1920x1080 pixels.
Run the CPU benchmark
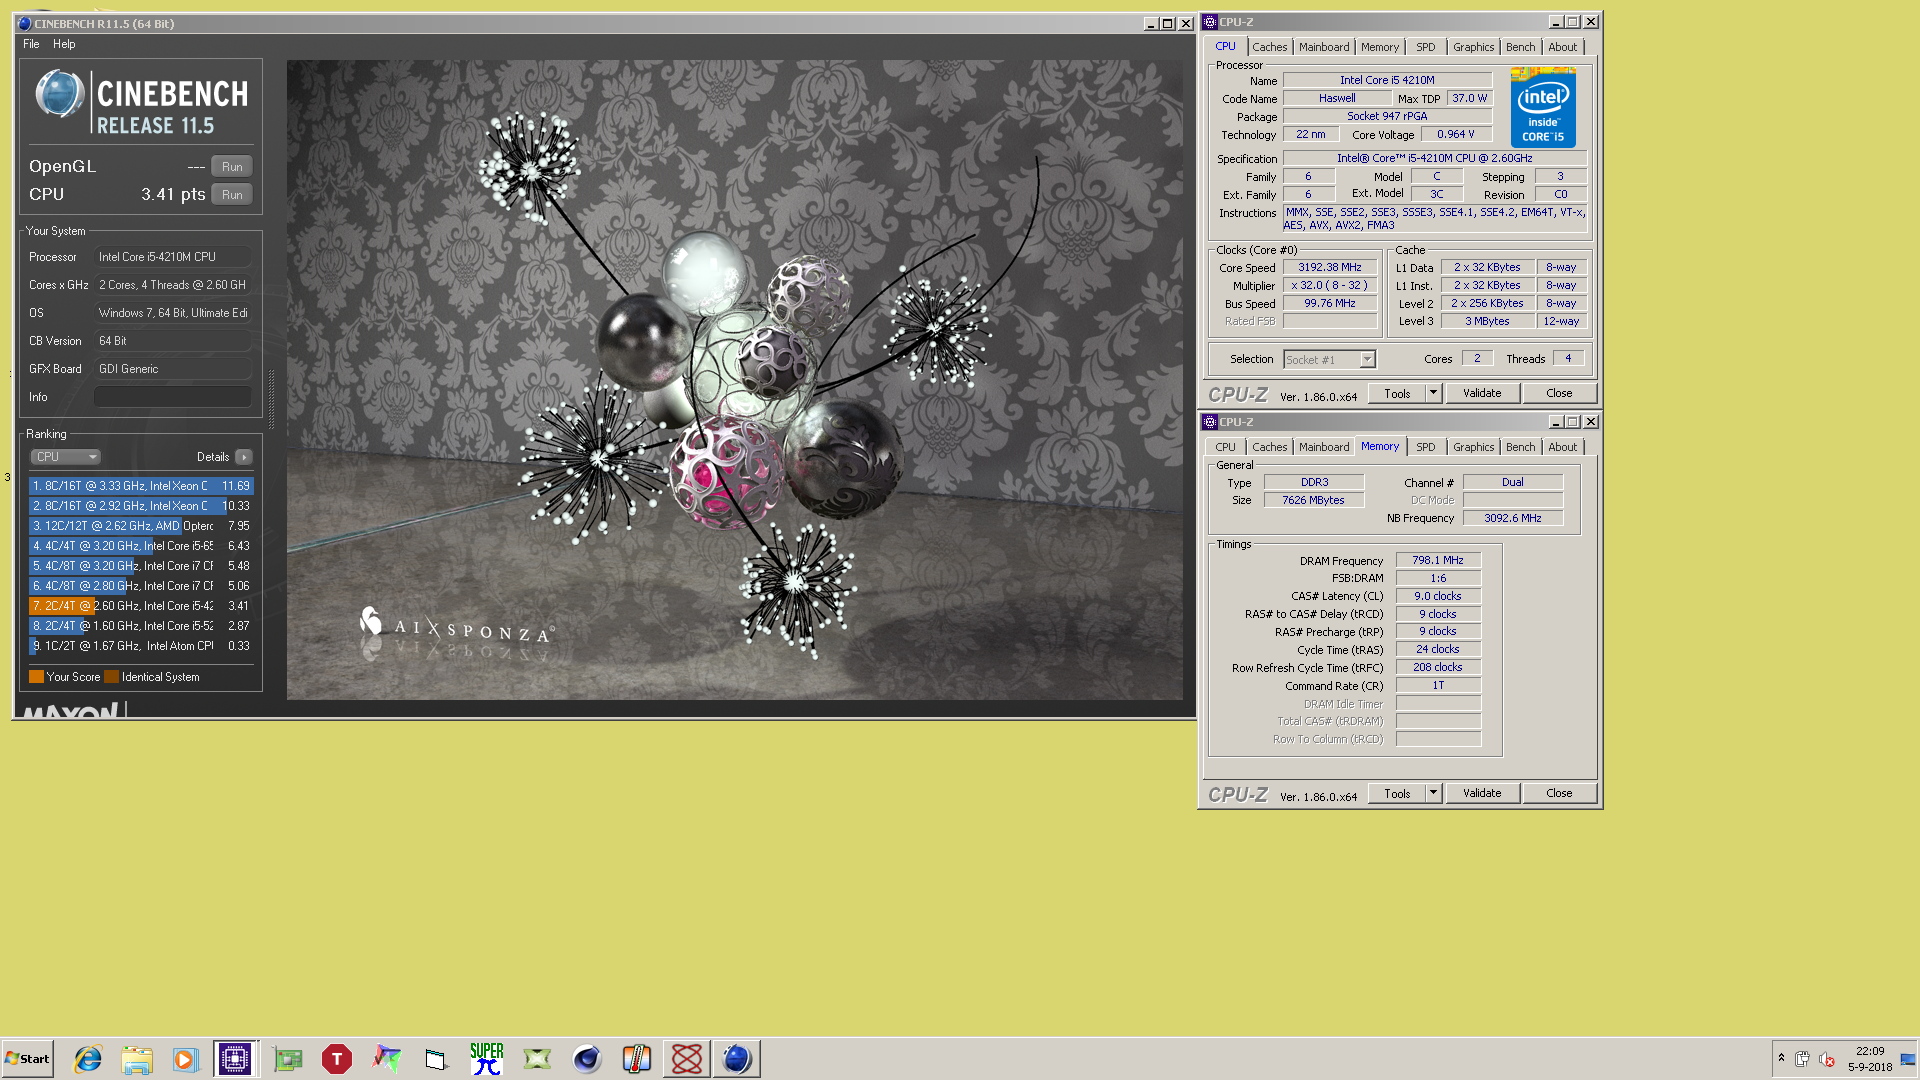[x=232, y=195]
